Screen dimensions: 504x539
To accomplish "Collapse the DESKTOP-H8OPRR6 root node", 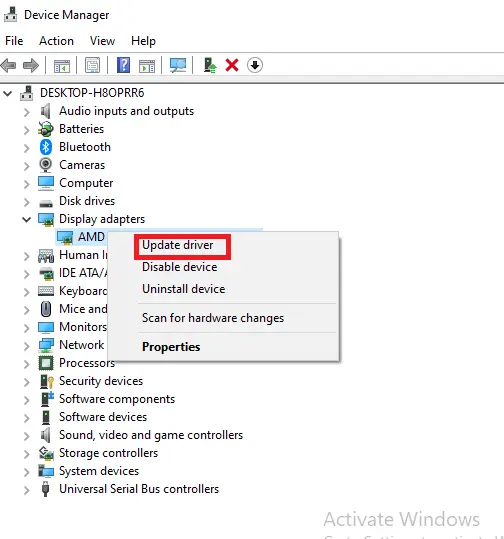I will click(x=8, y=93).
